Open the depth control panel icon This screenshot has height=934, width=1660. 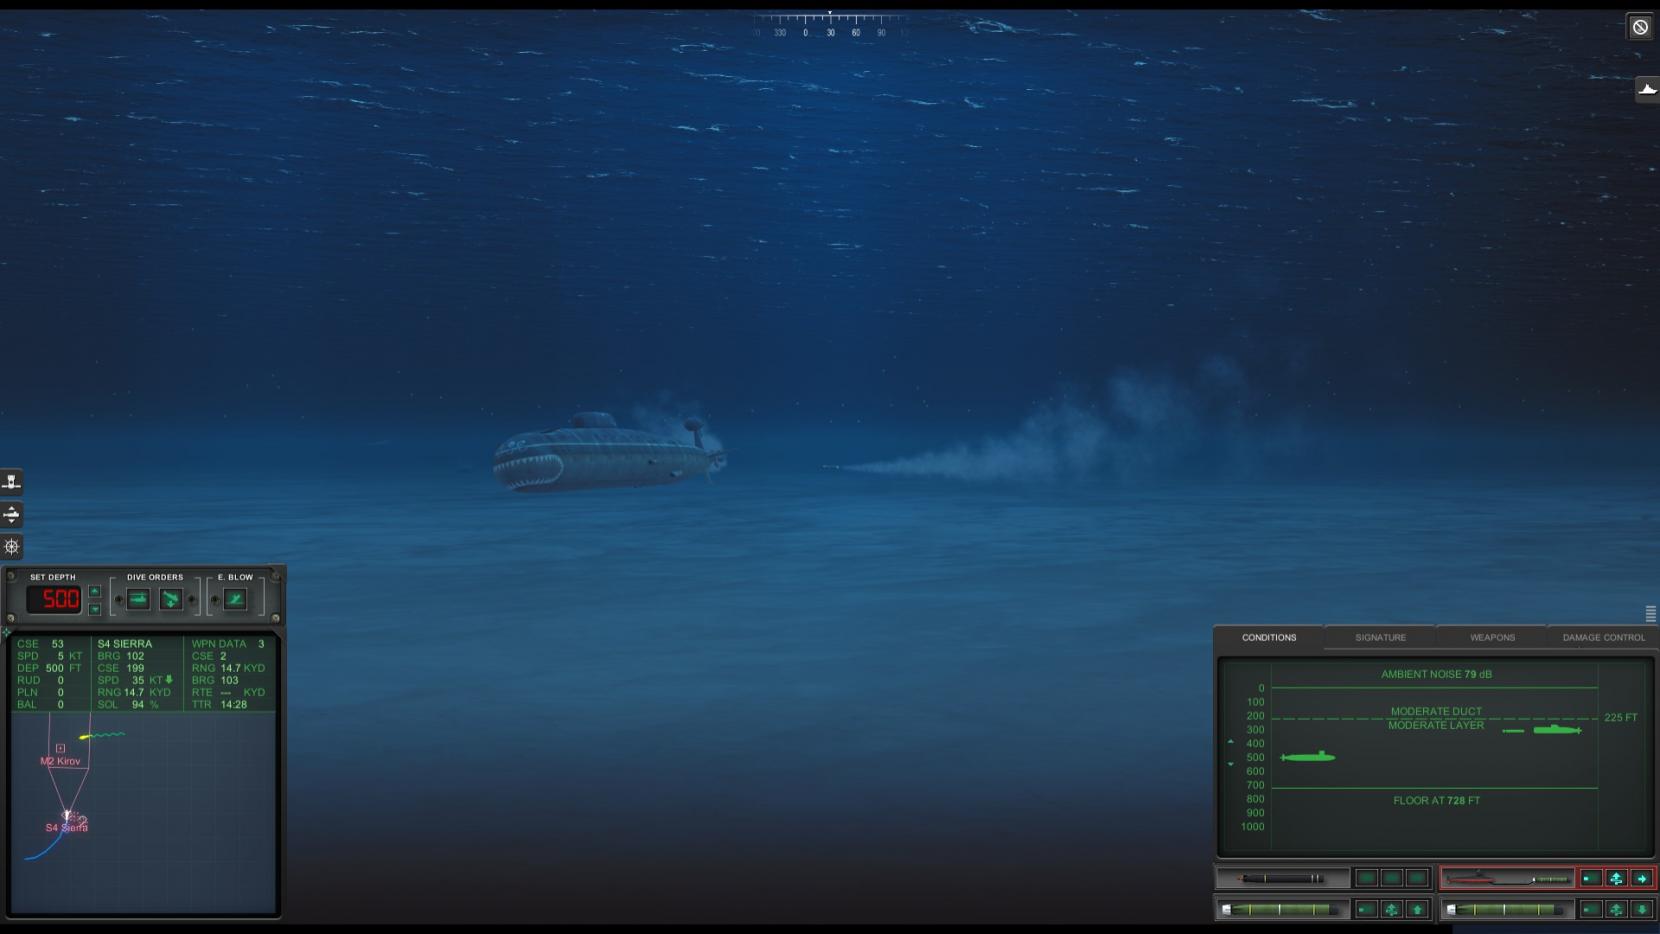(11, 514)
